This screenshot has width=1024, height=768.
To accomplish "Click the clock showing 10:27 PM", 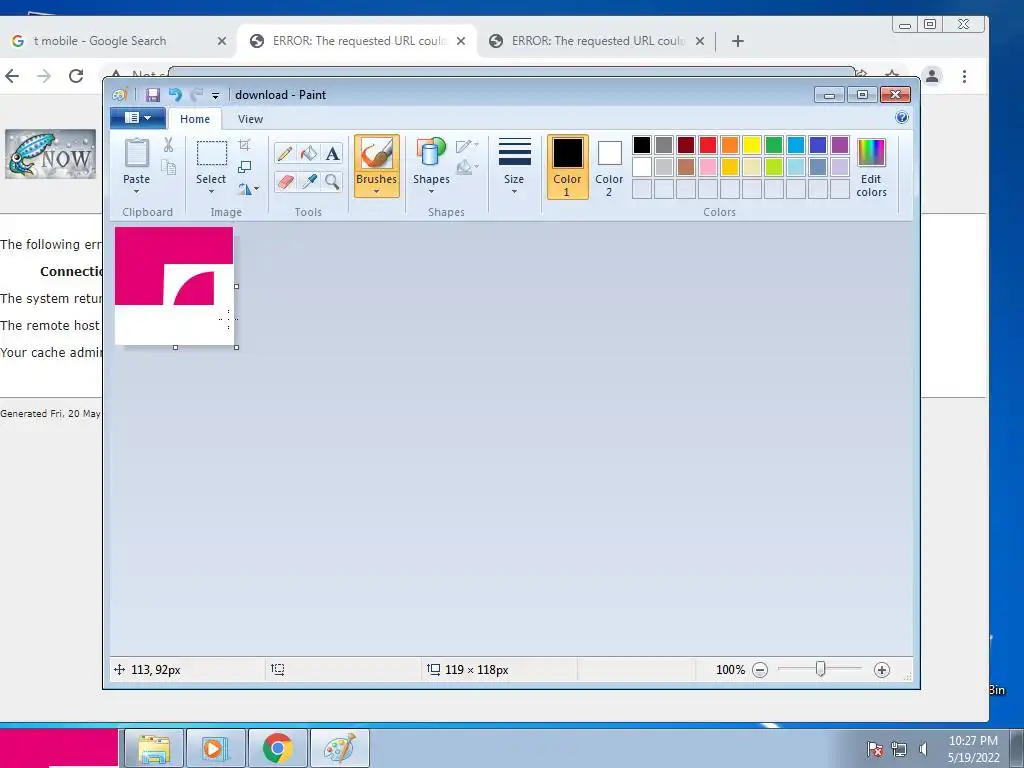I will point(973,741).
